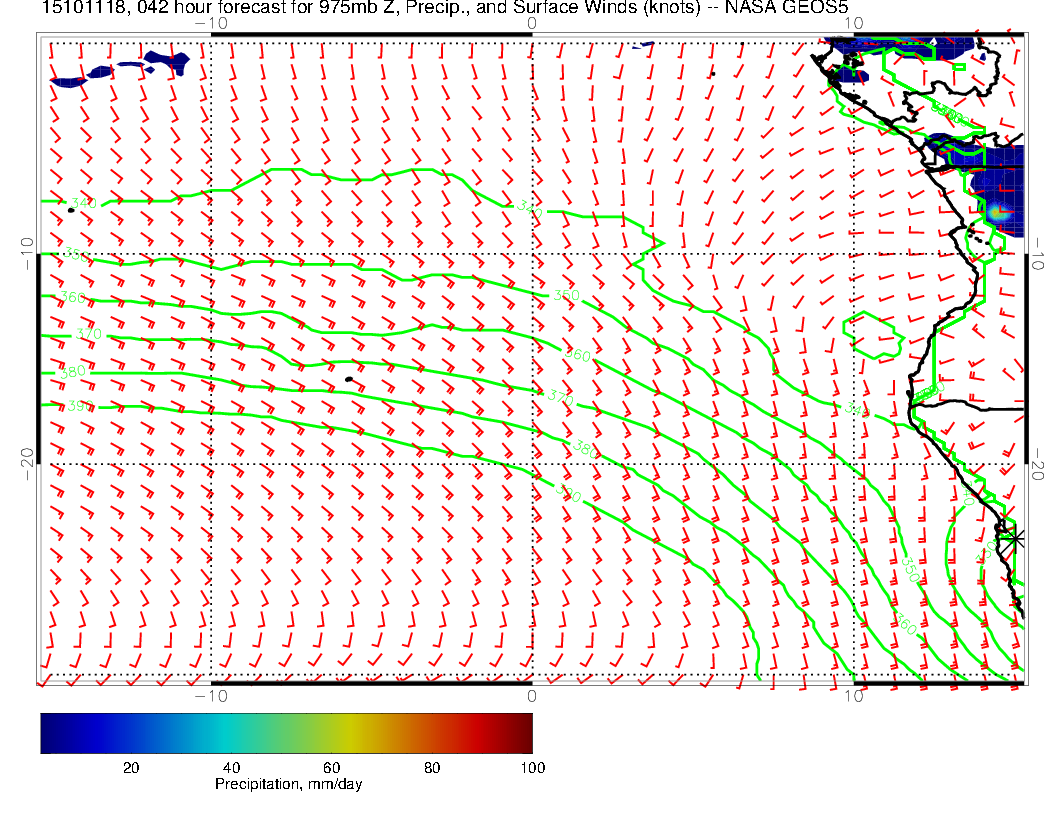
Task: Click the "370" contour label at the left edge
Action: tap(88, 334)
